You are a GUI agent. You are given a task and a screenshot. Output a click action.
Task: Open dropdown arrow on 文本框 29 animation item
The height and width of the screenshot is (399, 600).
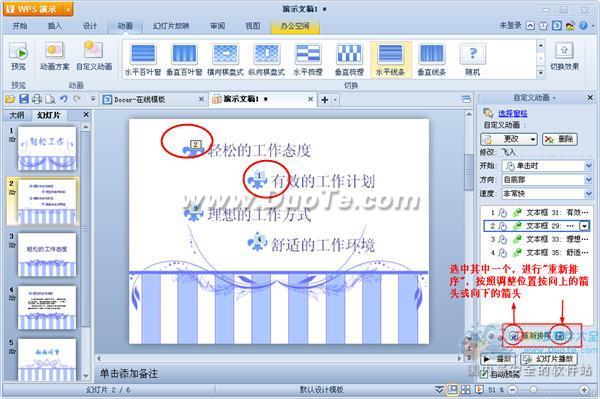tap(584, 226)
